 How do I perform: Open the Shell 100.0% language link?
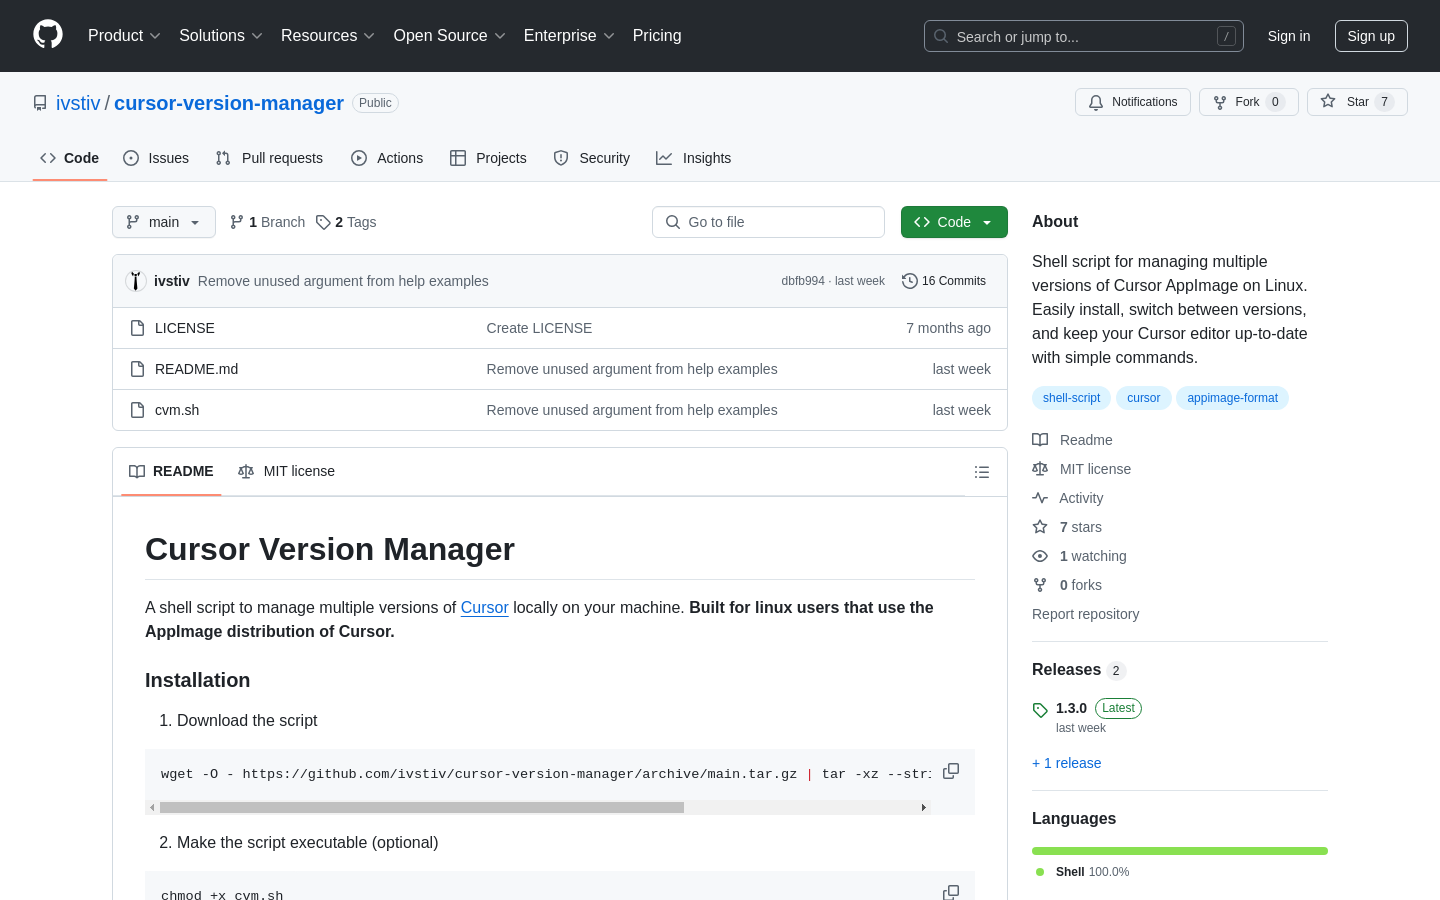pos(1084,872)
